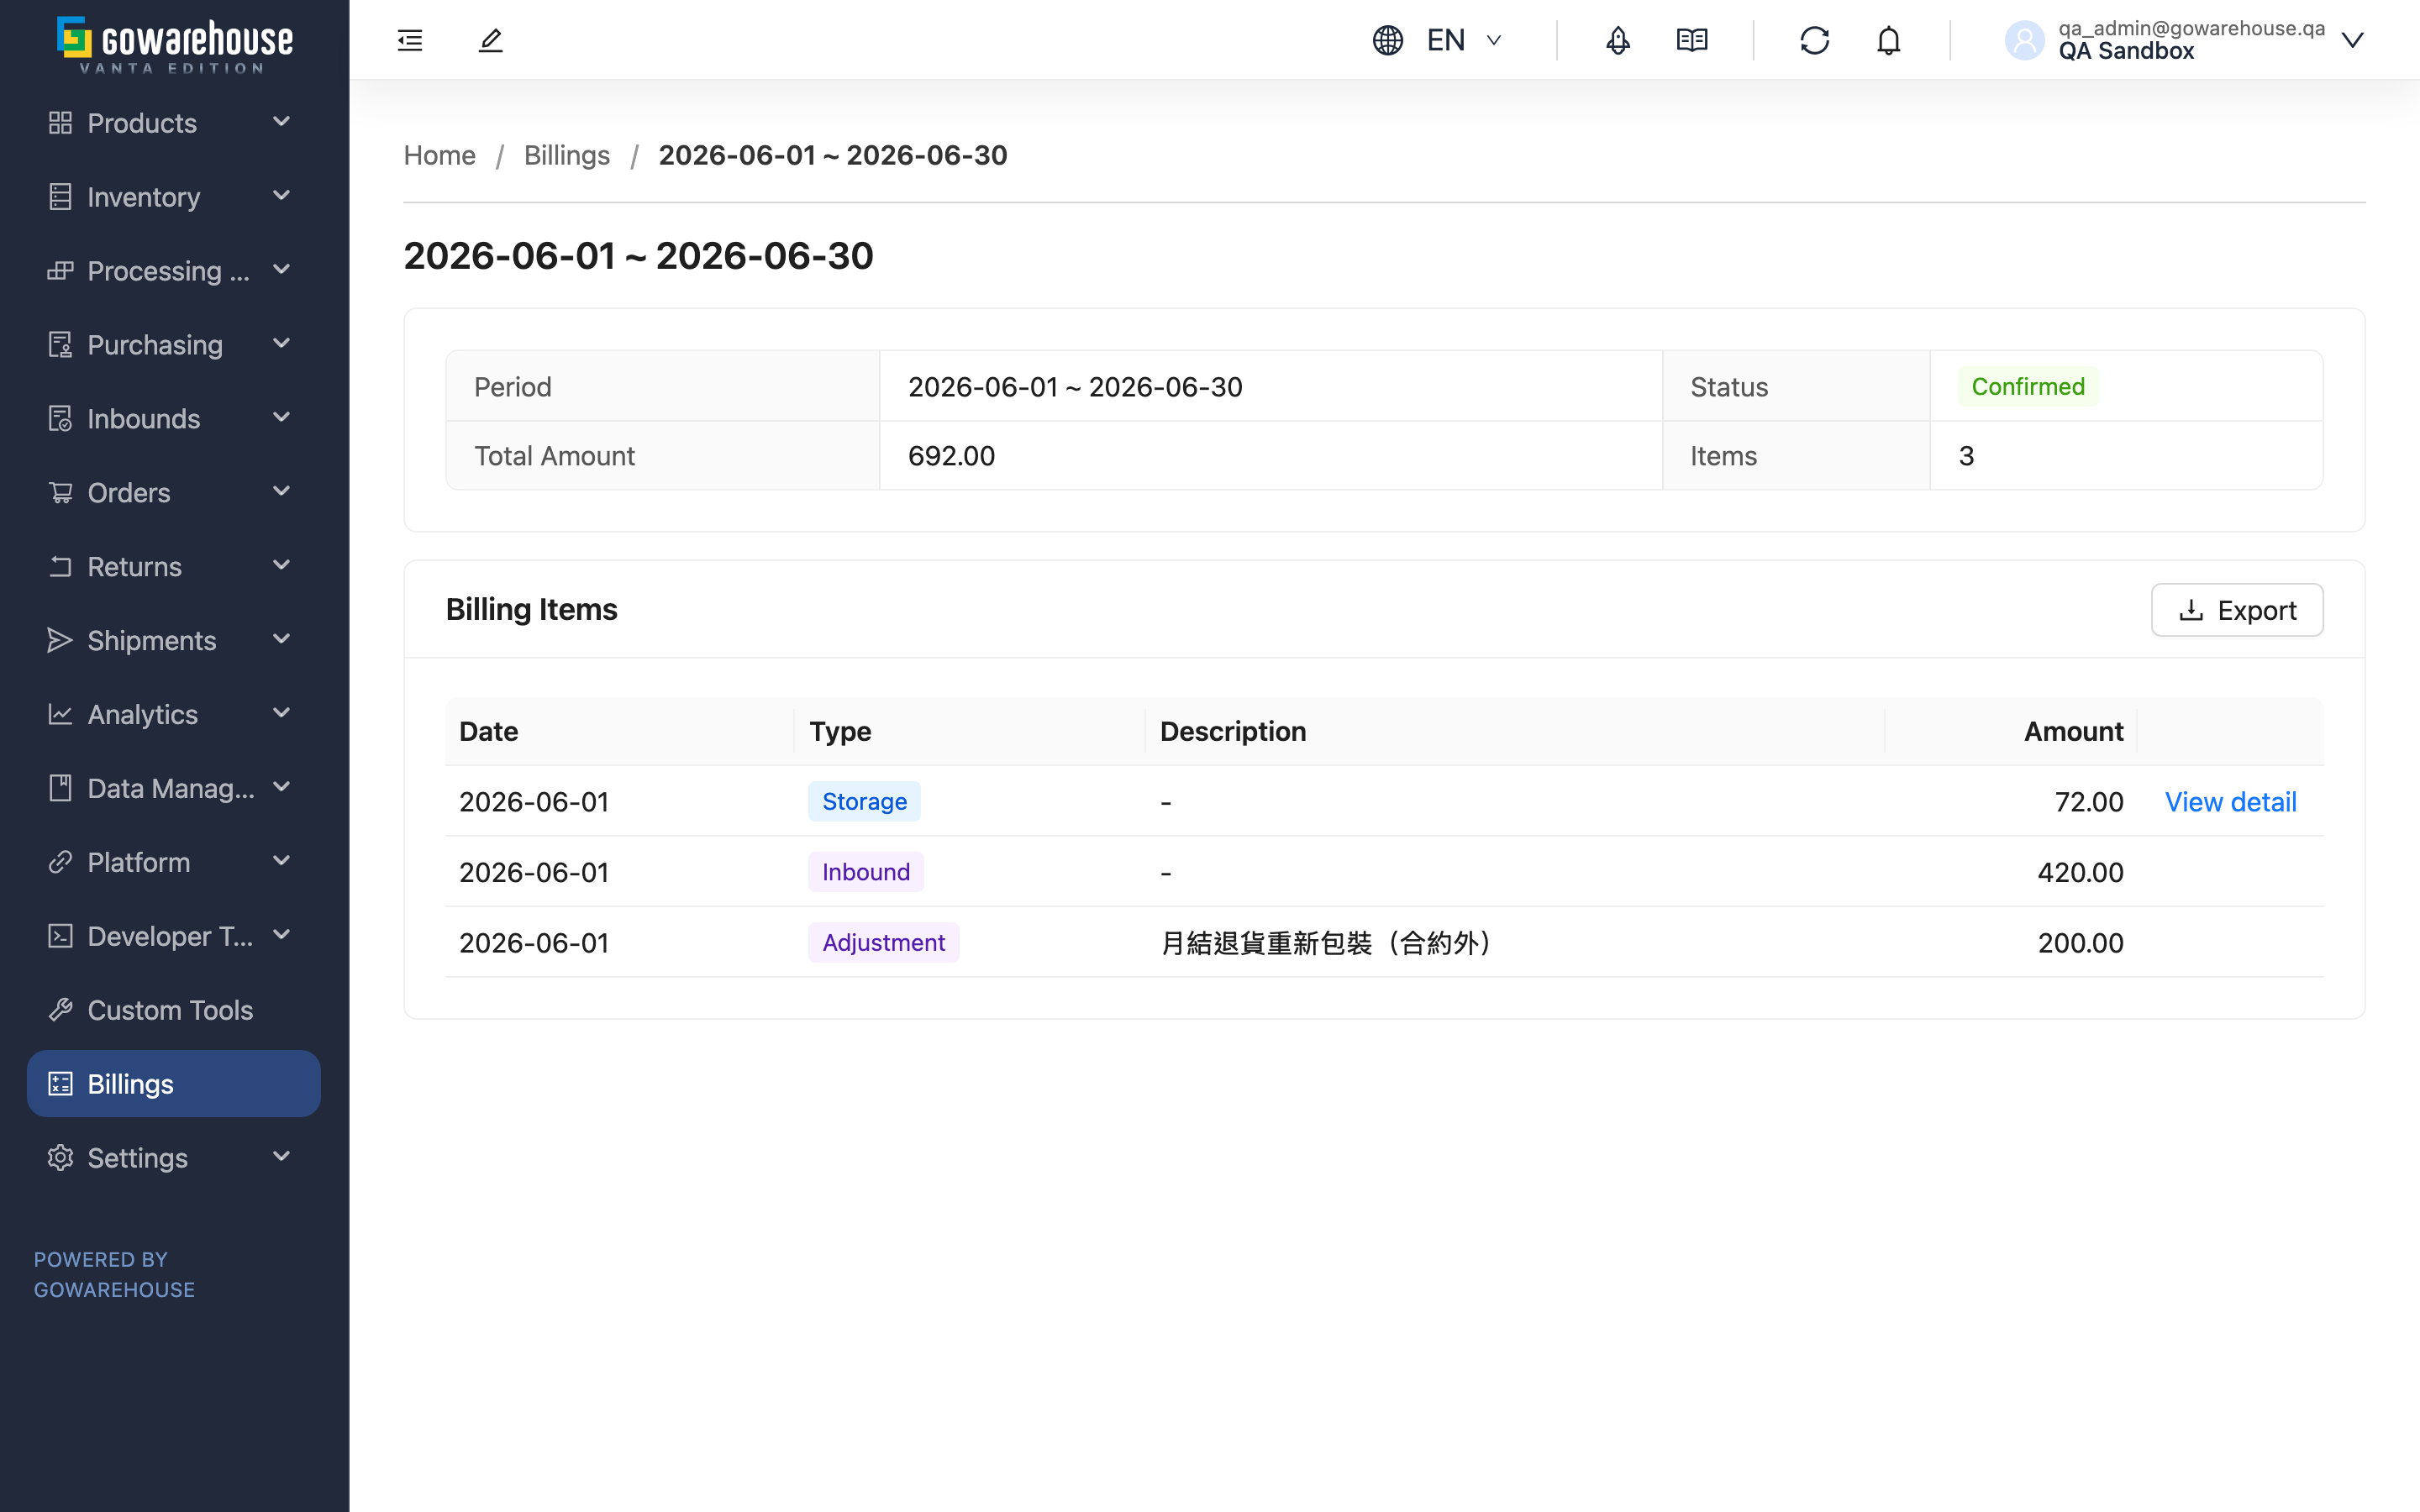The image size is (2420, 1512).
Task: Expand the Returns menu chevron
Action: pos(282,566)
